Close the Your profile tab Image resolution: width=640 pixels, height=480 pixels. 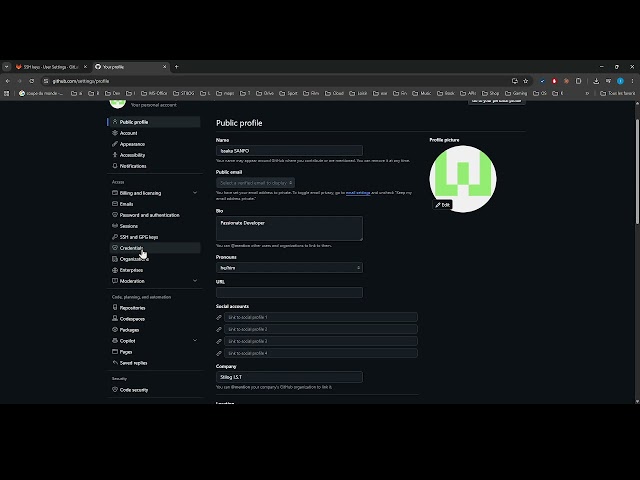point(164,67)
